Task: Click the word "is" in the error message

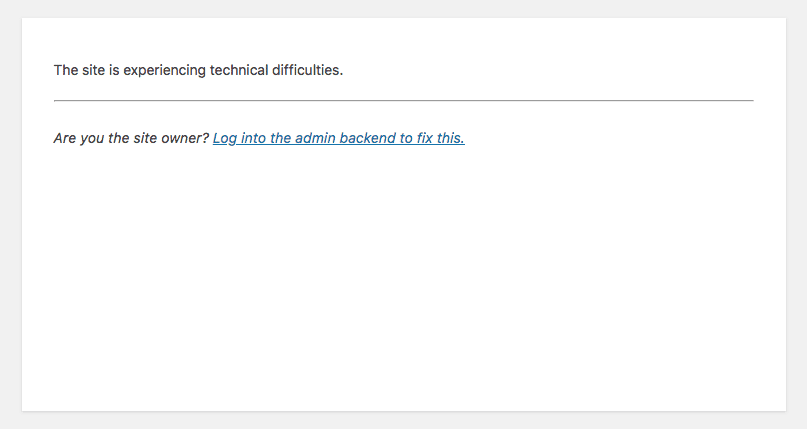Action: click(x=113, y=70)
